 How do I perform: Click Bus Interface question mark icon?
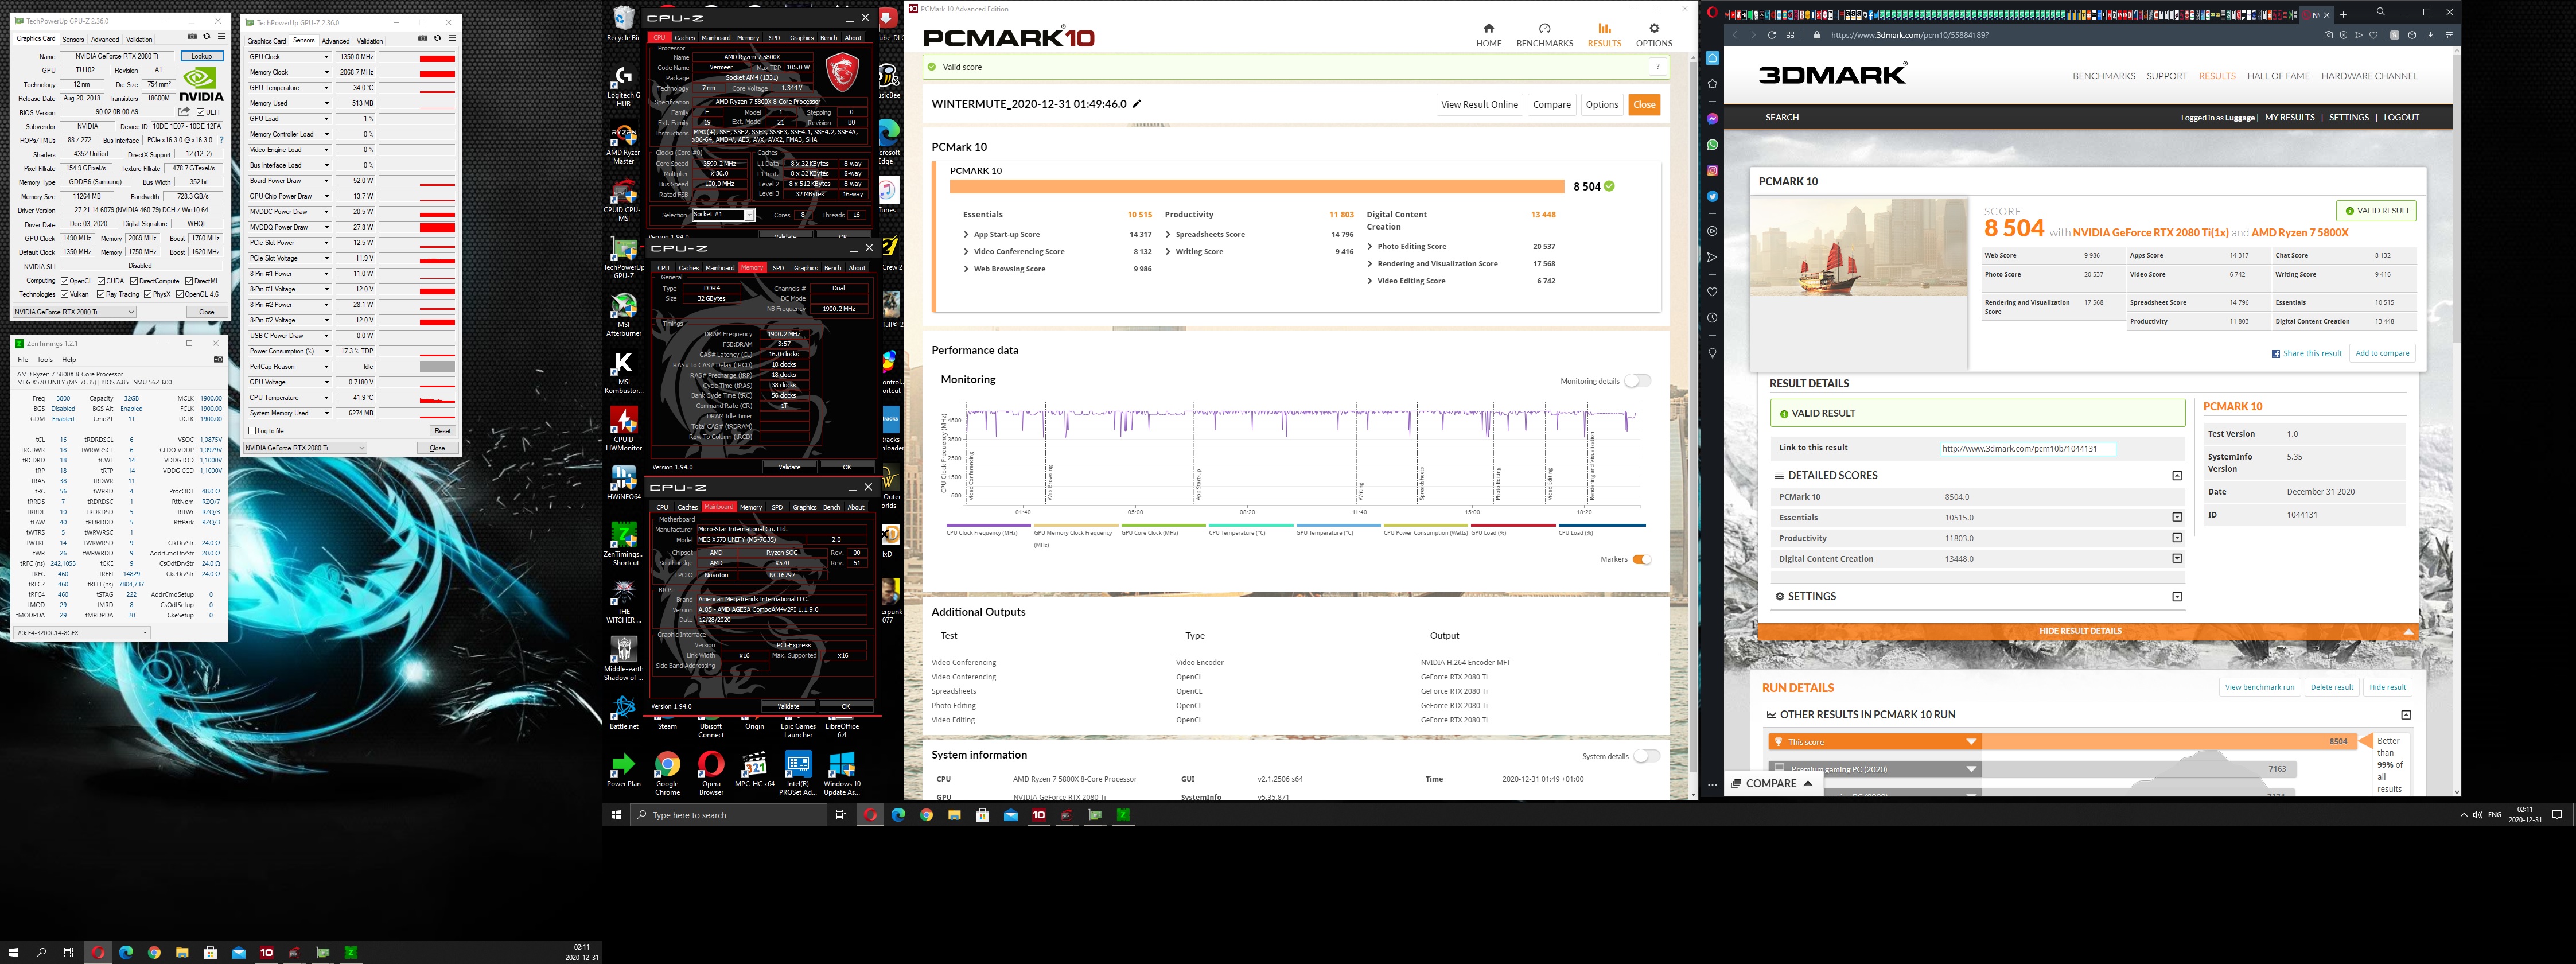click(222, 140)
